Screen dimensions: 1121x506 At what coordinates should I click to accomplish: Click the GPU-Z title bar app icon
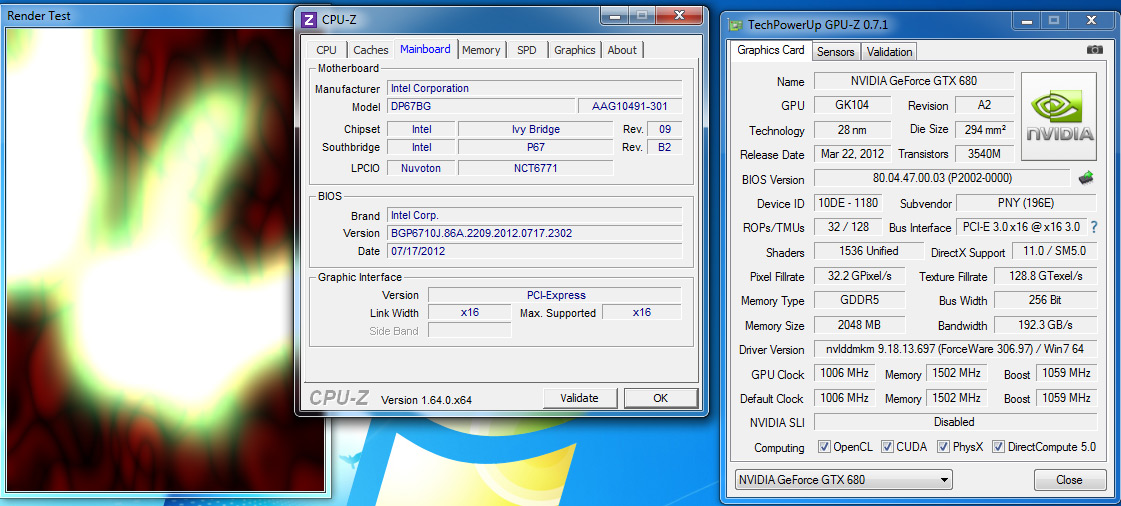pos(735,25)
